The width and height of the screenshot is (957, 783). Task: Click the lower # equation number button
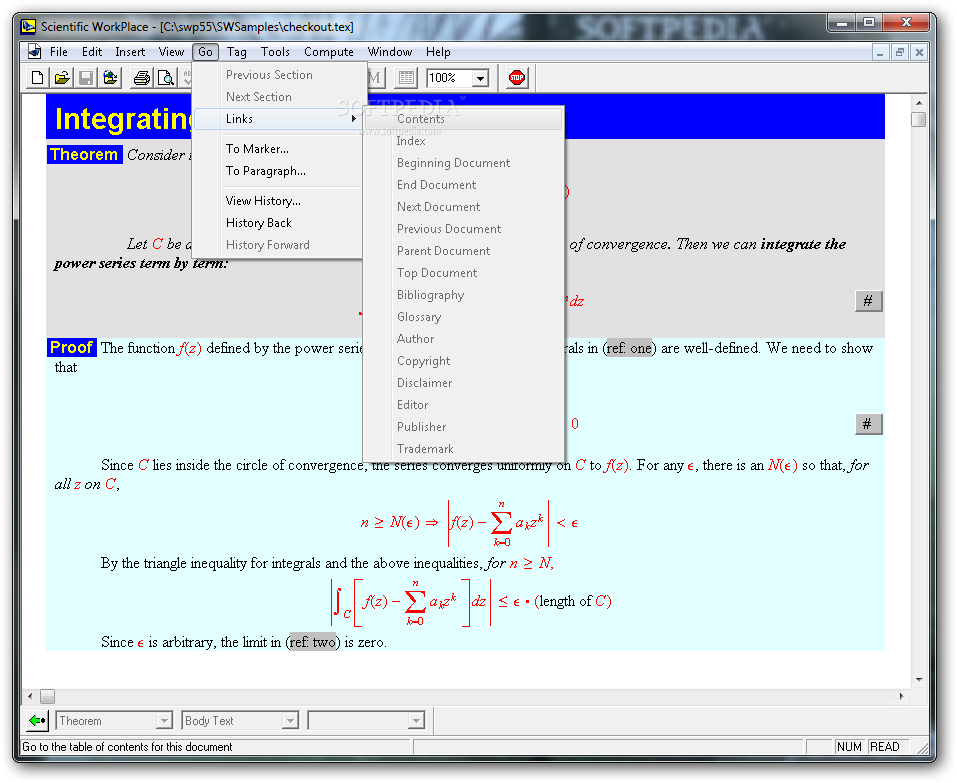868,424
